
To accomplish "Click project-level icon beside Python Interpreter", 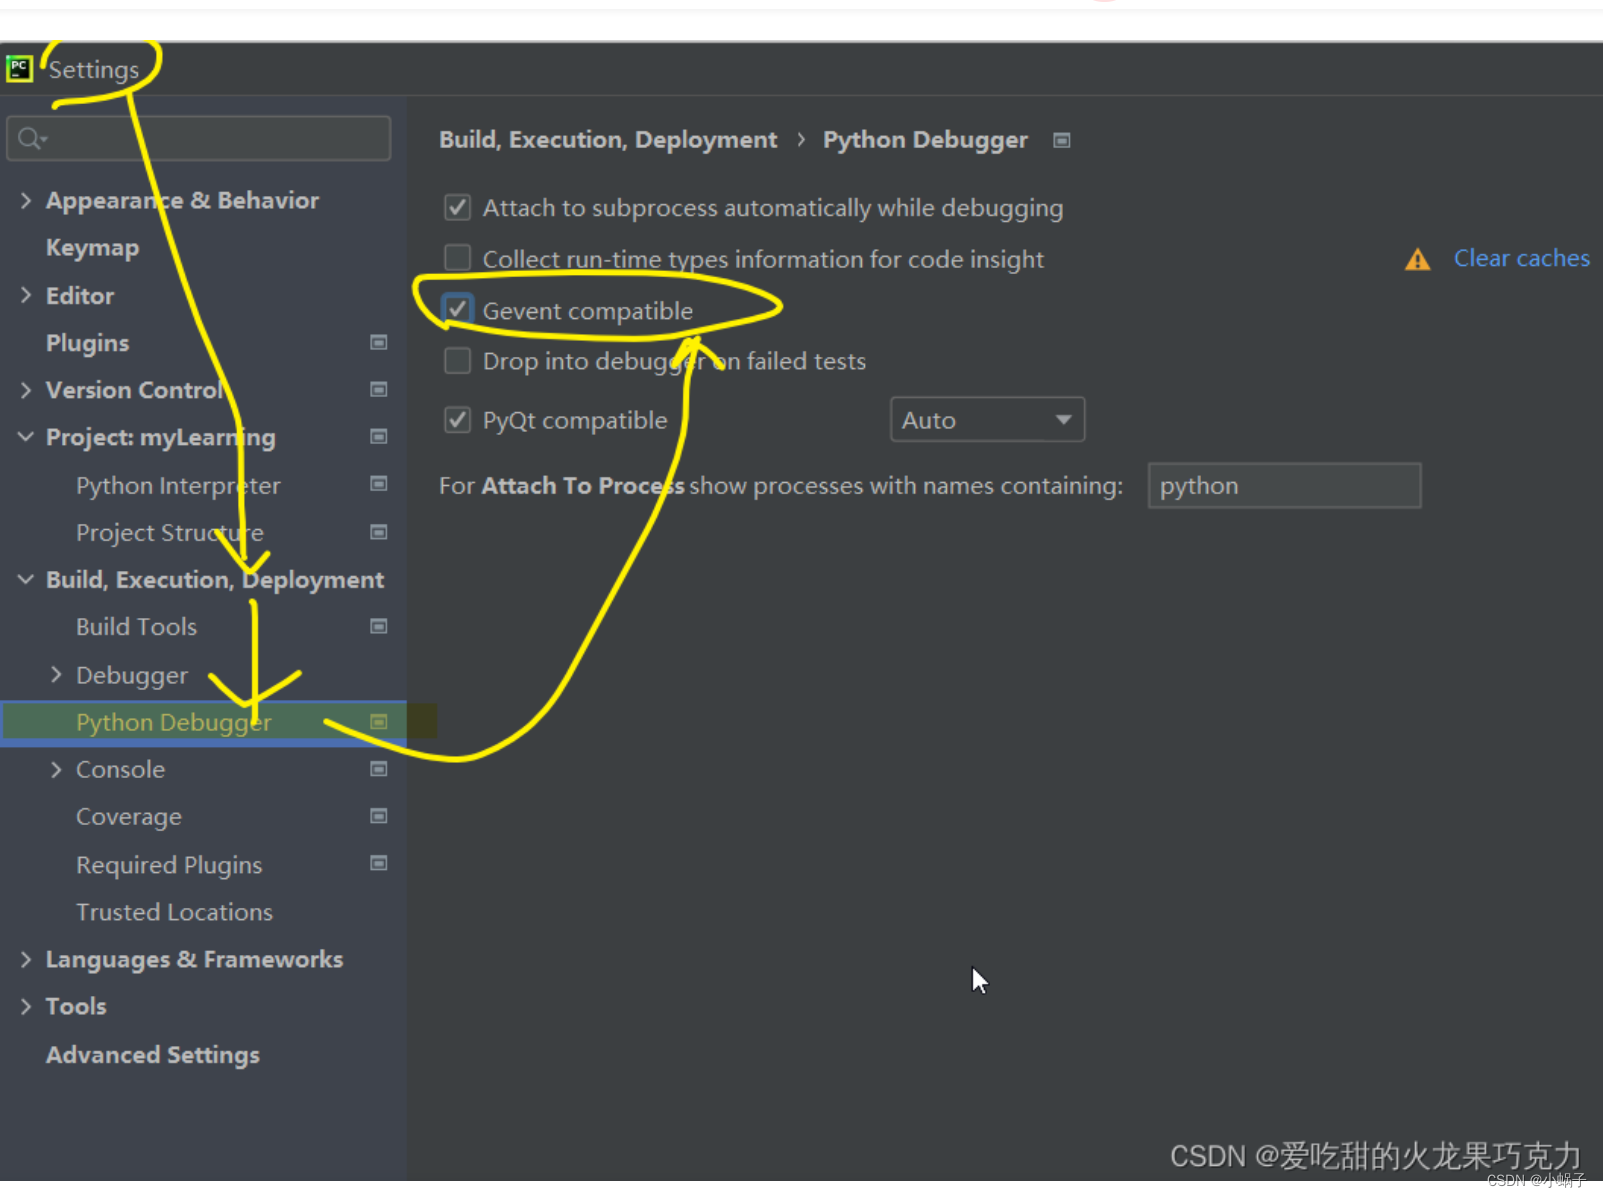I will click(378, 484).
